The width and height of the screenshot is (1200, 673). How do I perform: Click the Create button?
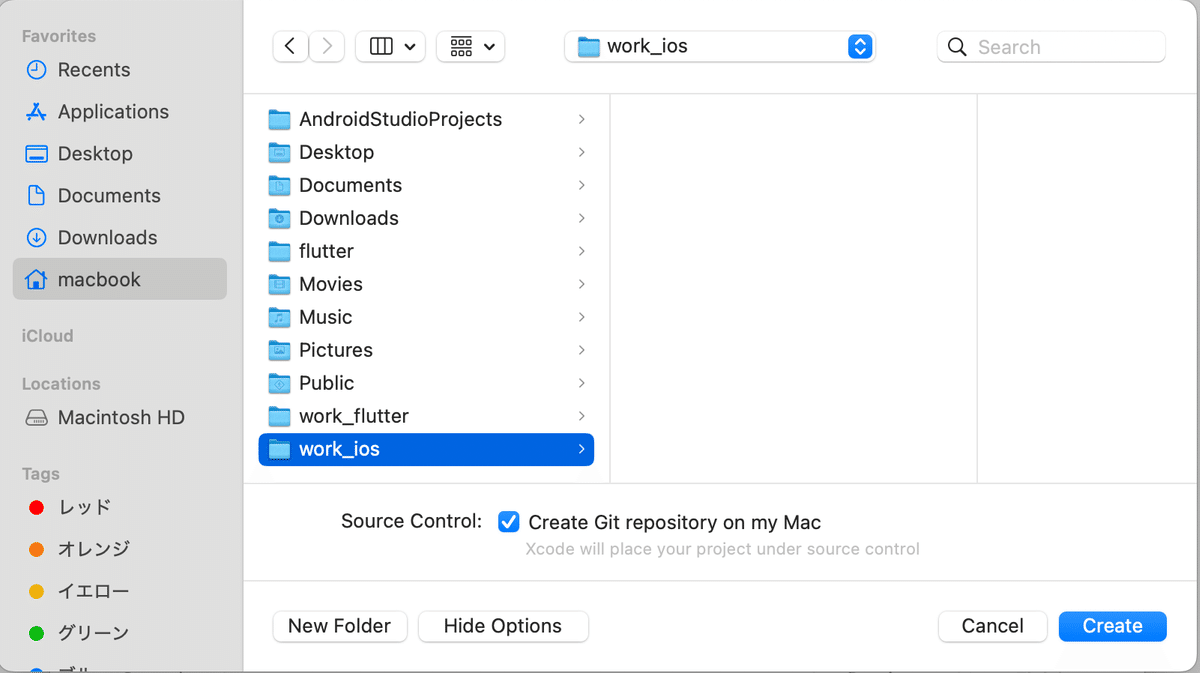coord(1112,626)
